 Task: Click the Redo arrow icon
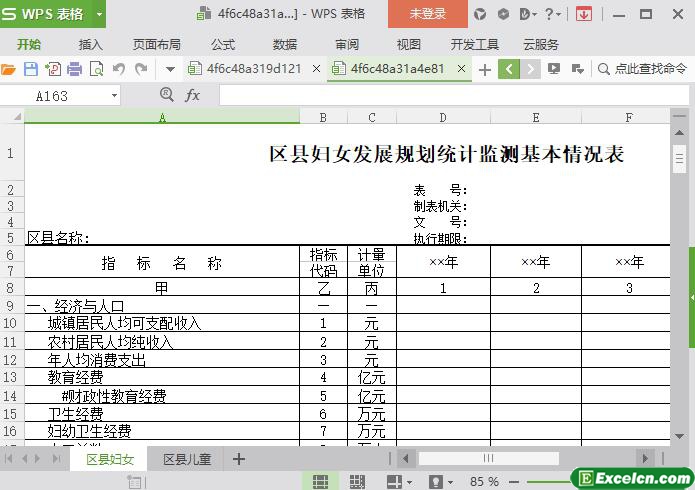[x=141, y=69]
